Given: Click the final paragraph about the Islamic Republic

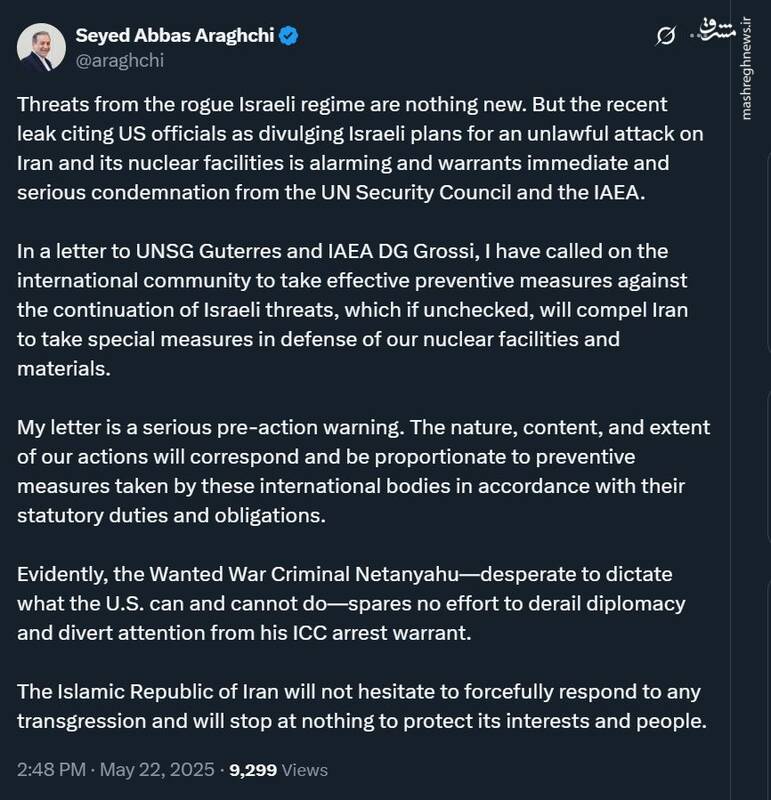Looking at the screenshot, I should coord(360,708).
